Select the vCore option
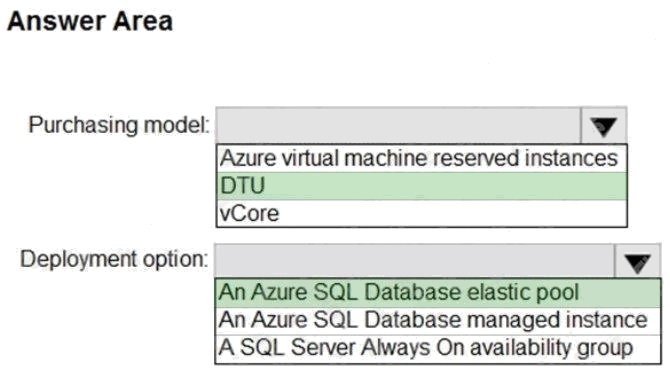The width and height of the screenshot is (670, 376). [x=422, y=213]
